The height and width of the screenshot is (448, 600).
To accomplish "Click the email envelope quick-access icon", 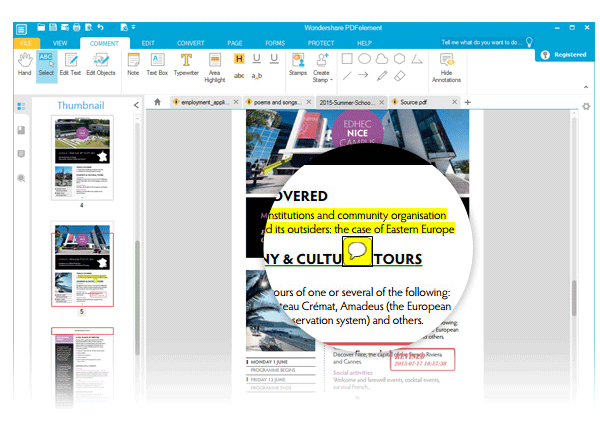I will pyautogui.click(x=65, y=27).
